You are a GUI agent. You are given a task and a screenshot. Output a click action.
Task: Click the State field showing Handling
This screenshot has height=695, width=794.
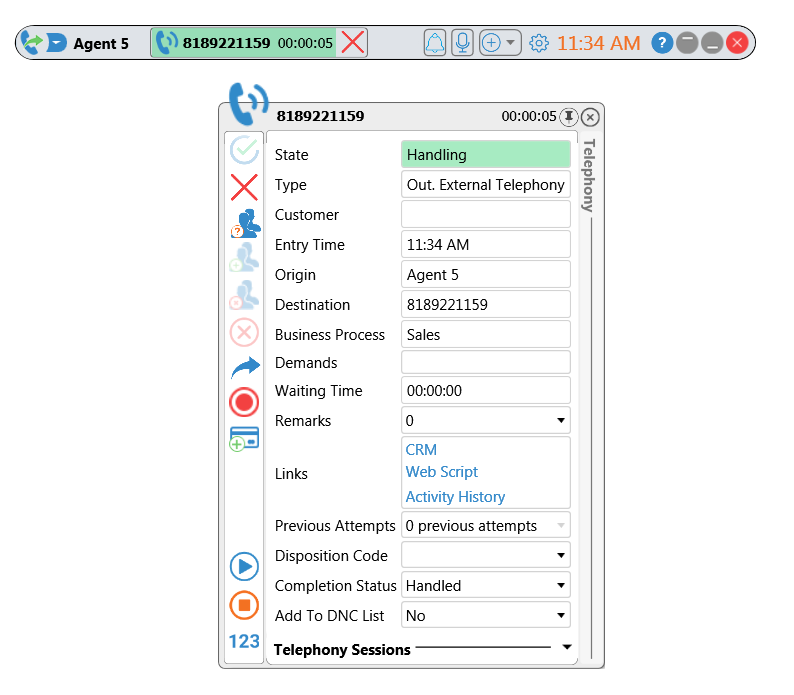[486, 155]
